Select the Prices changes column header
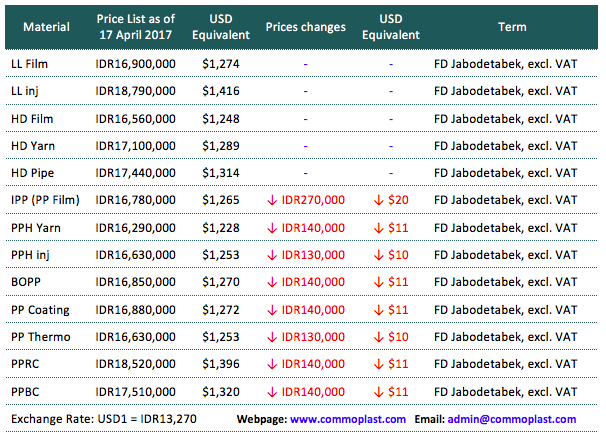606x438 pixels. tap(306, 27)
